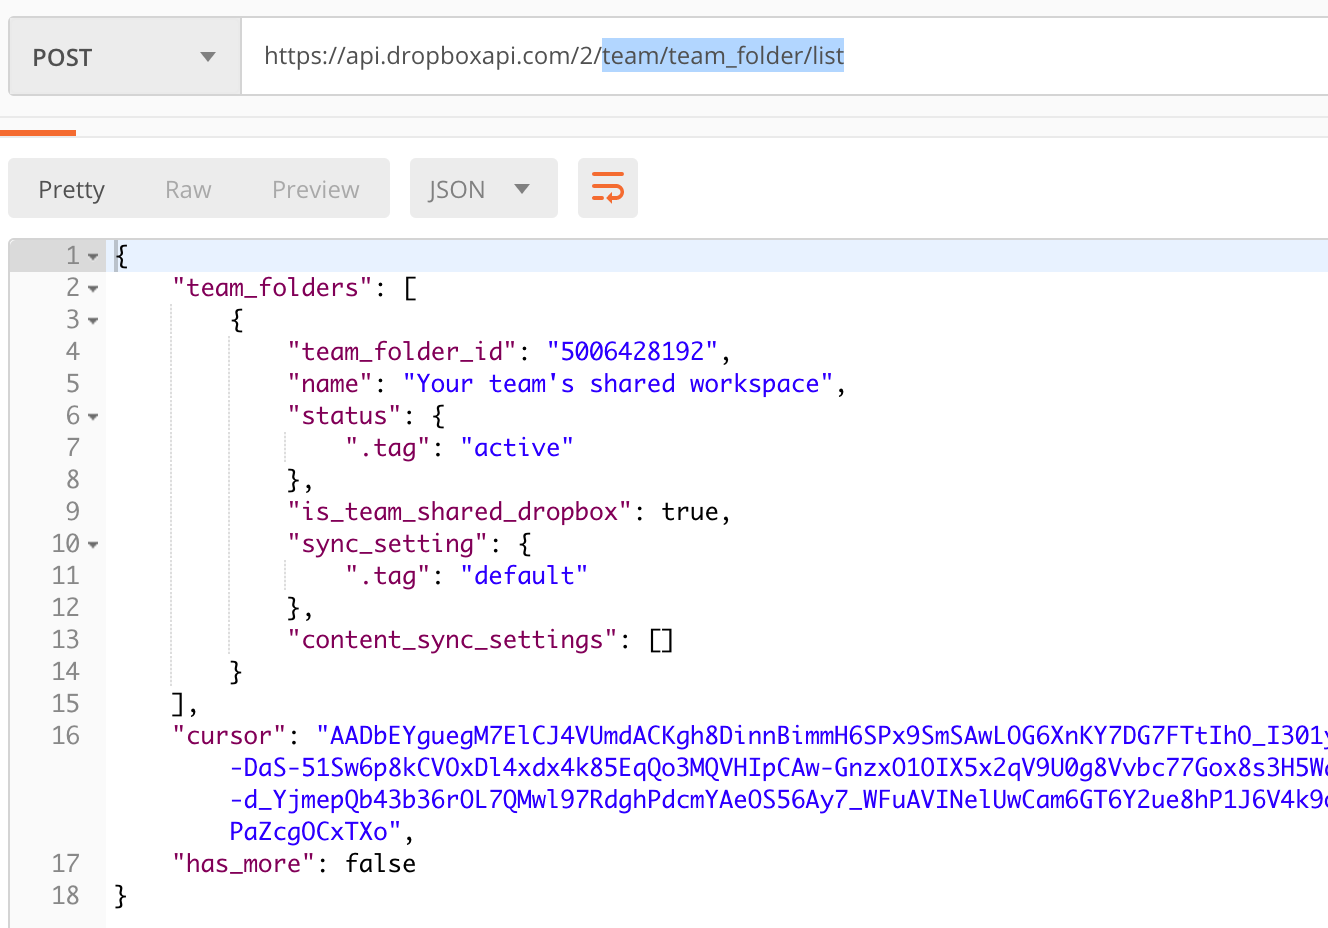Screen dimensions: 1328x928
Task: Click the cursor string ending "PaZcgOCxTXo"
Action: click(x=315, y=832)
